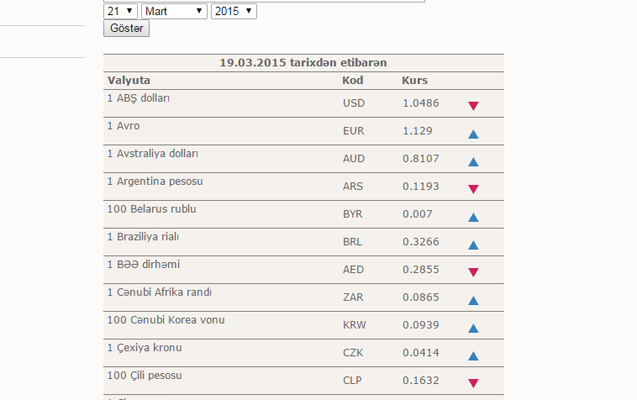Click the red down arrow for AED
Image resolution: width=637 pixels, height=400 pixels.
point(473,272)
